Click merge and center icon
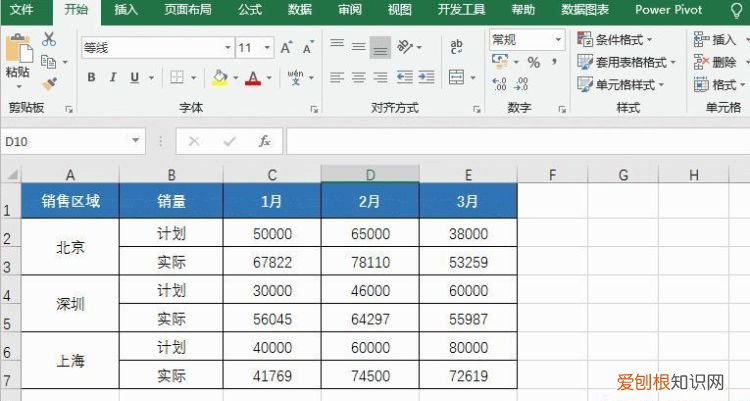 (x=456, y=77)
